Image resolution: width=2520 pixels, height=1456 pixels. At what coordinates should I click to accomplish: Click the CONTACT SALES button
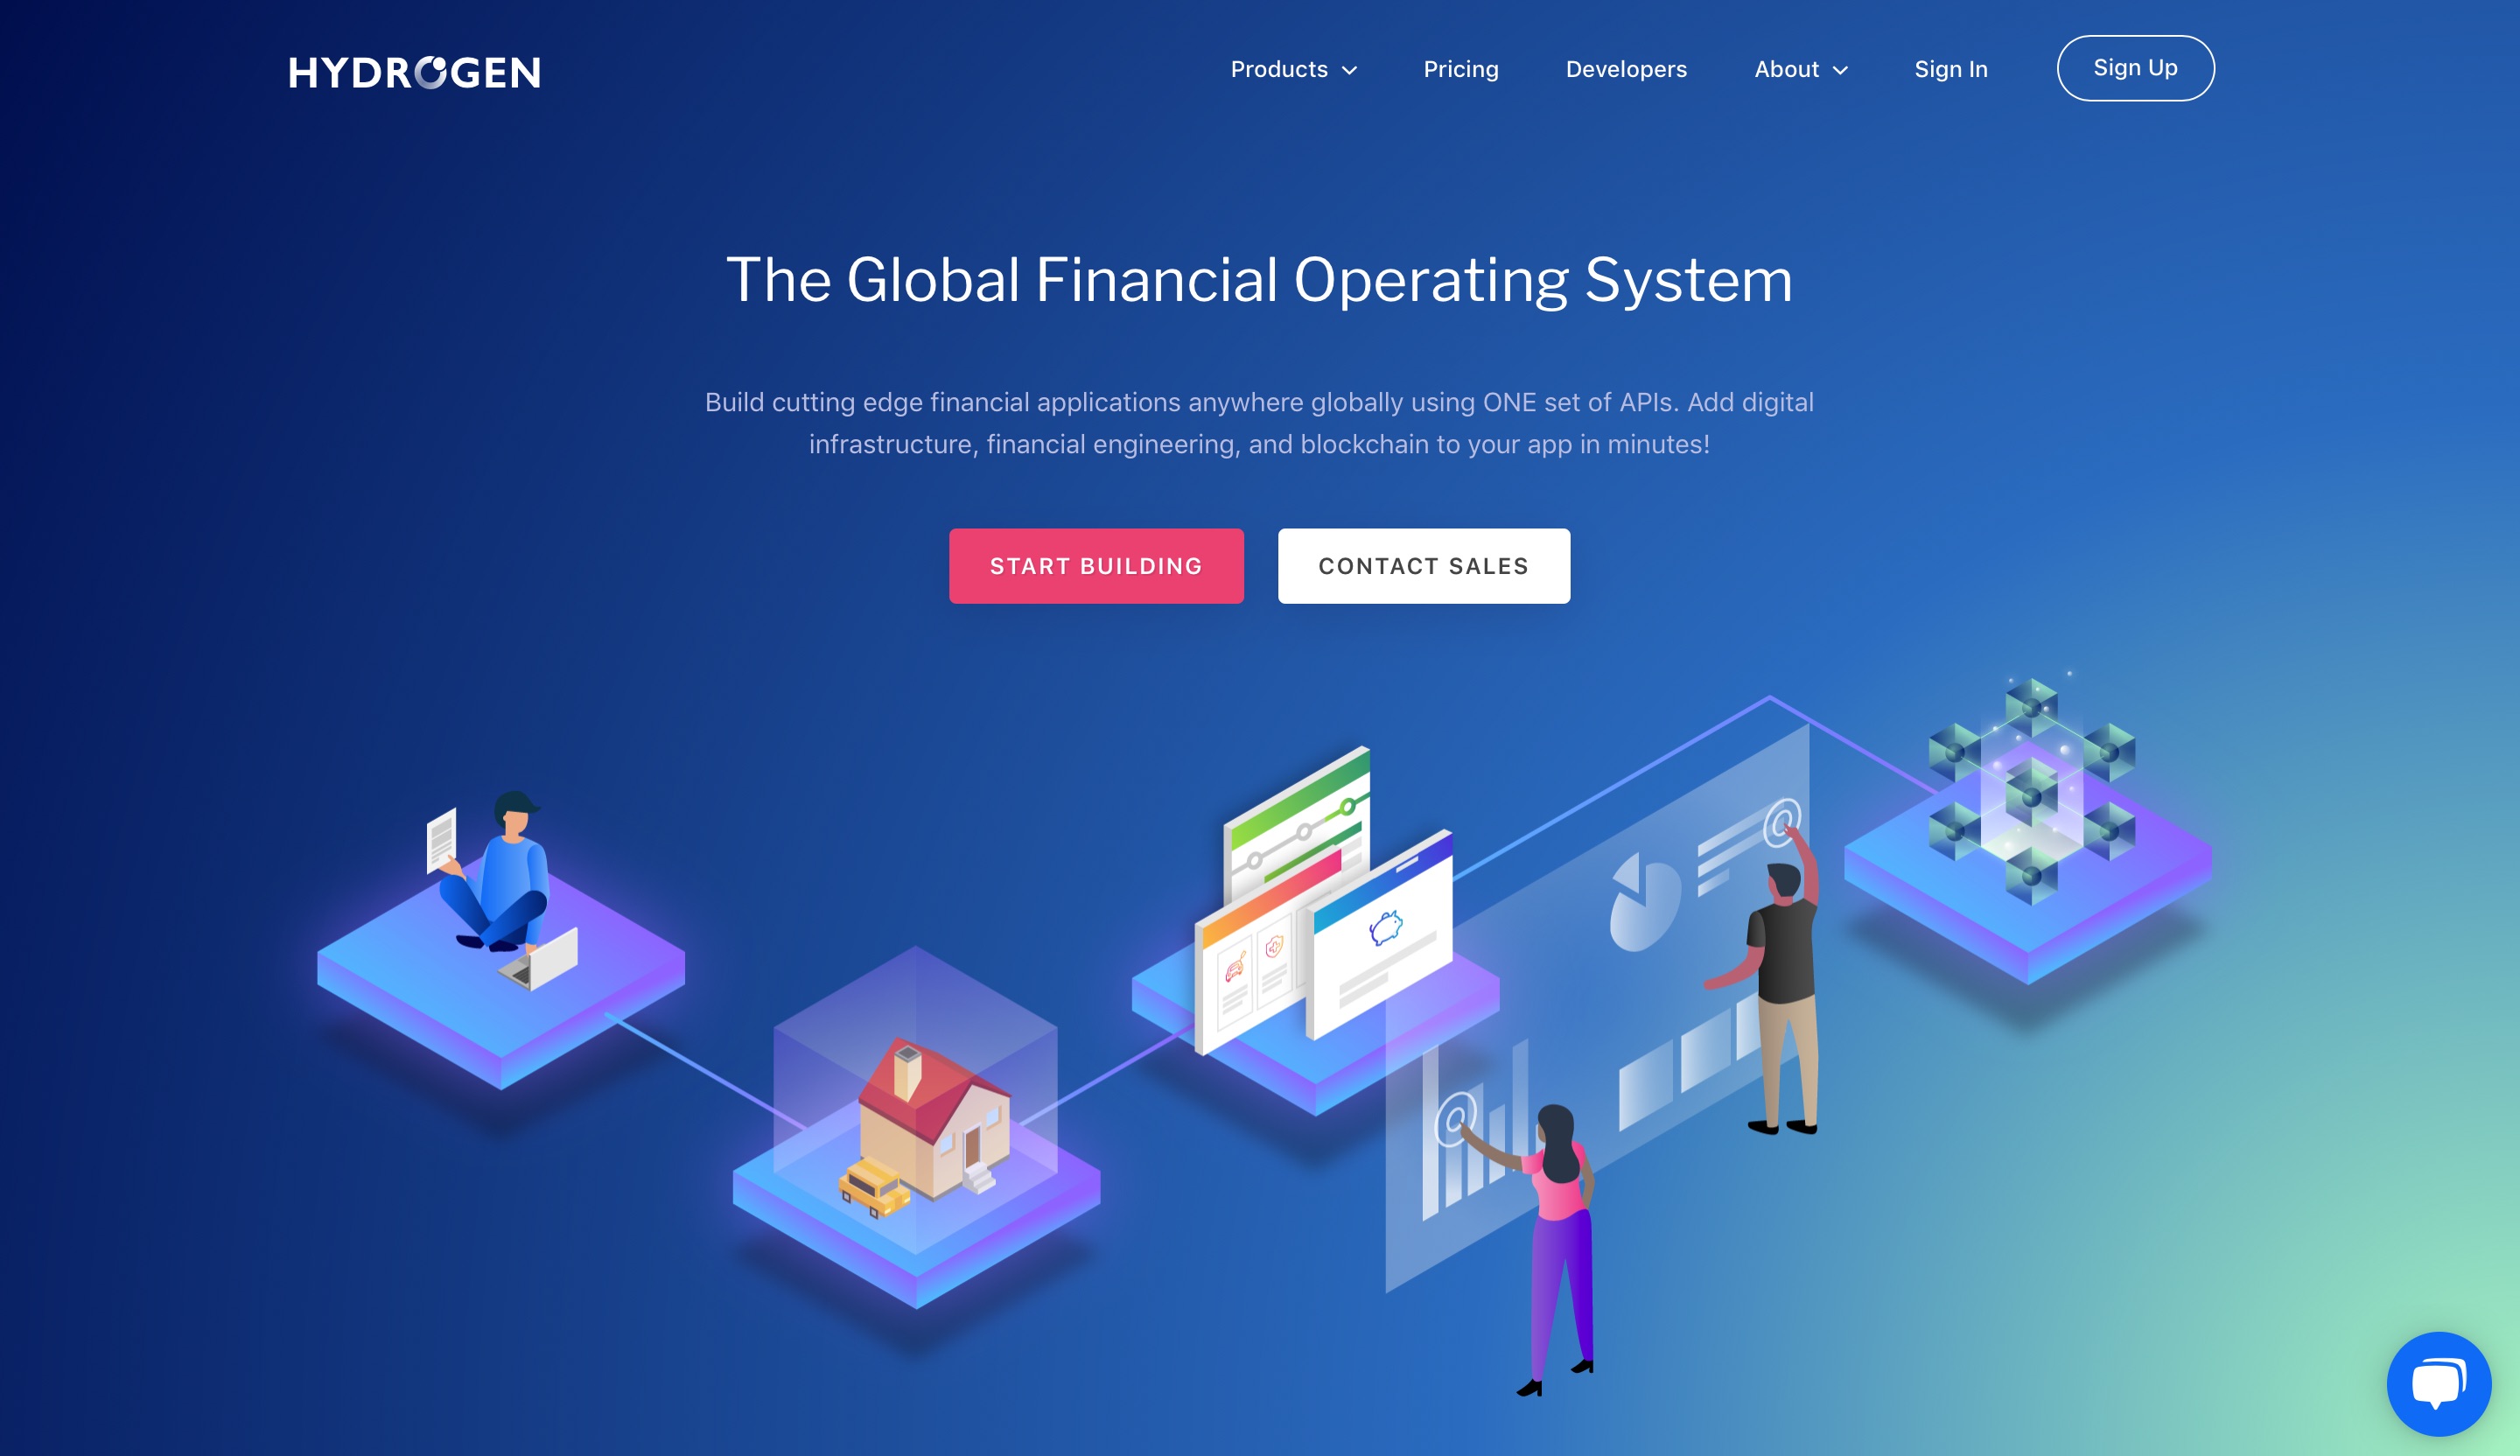pos(1423,565)
